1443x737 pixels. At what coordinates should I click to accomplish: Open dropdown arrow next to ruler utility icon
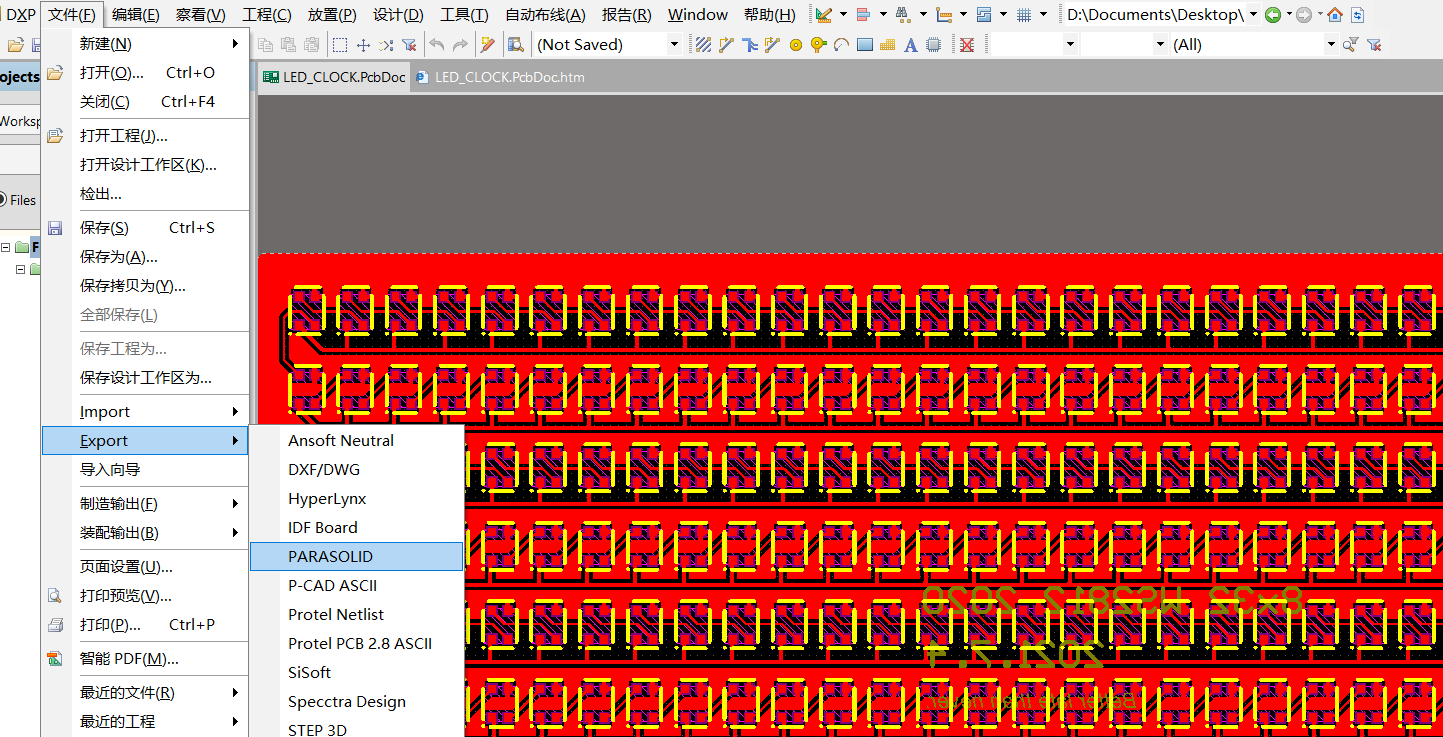(843, 15)
